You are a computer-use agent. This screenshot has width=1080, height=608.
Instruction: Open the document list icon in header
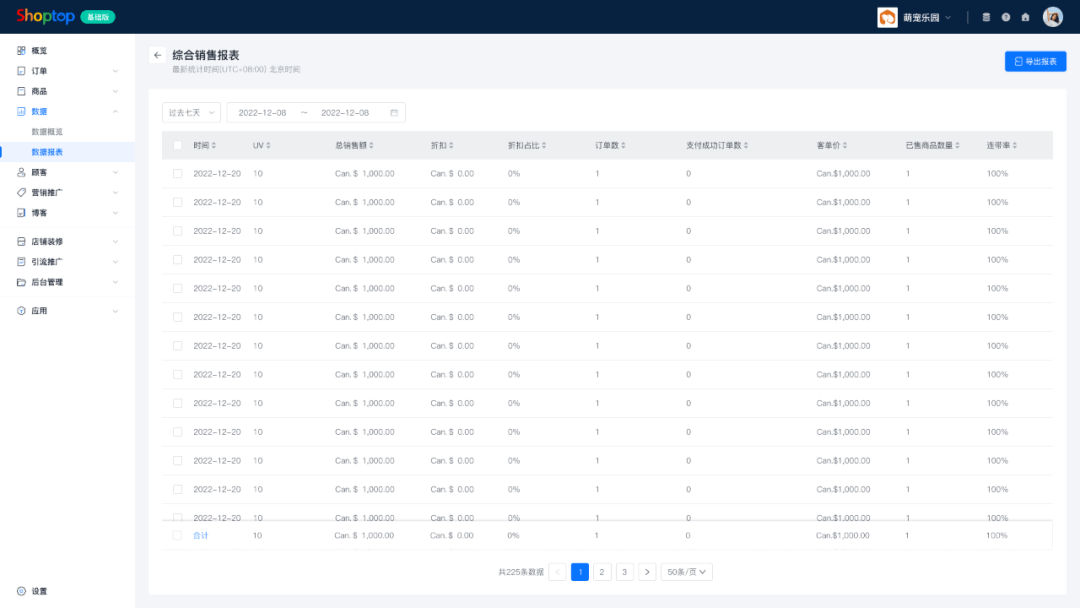986,17
